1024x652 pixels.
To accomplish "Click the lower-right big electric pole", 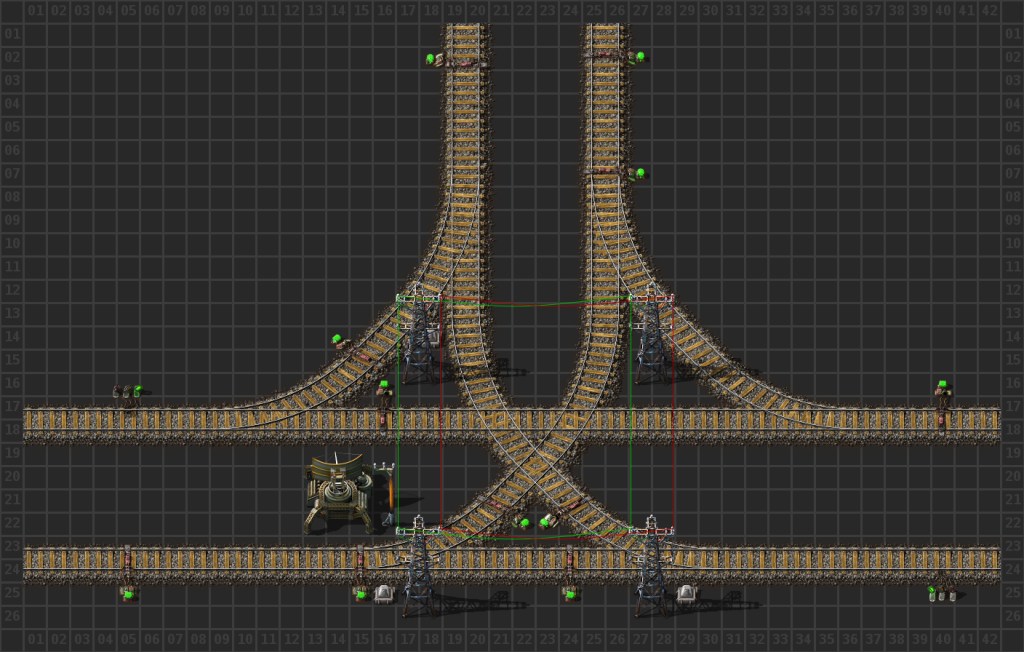I will 651,567.
